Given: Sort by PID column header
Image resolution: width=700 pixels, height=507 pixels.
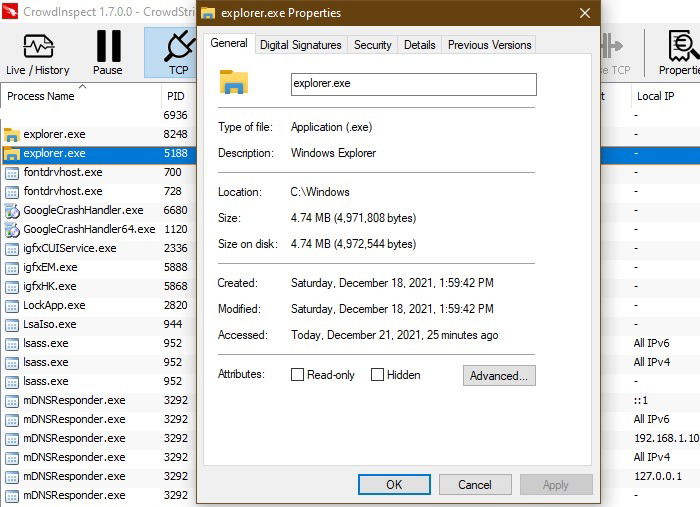Looking at the screenshot, I should click(x=179, y=96).
